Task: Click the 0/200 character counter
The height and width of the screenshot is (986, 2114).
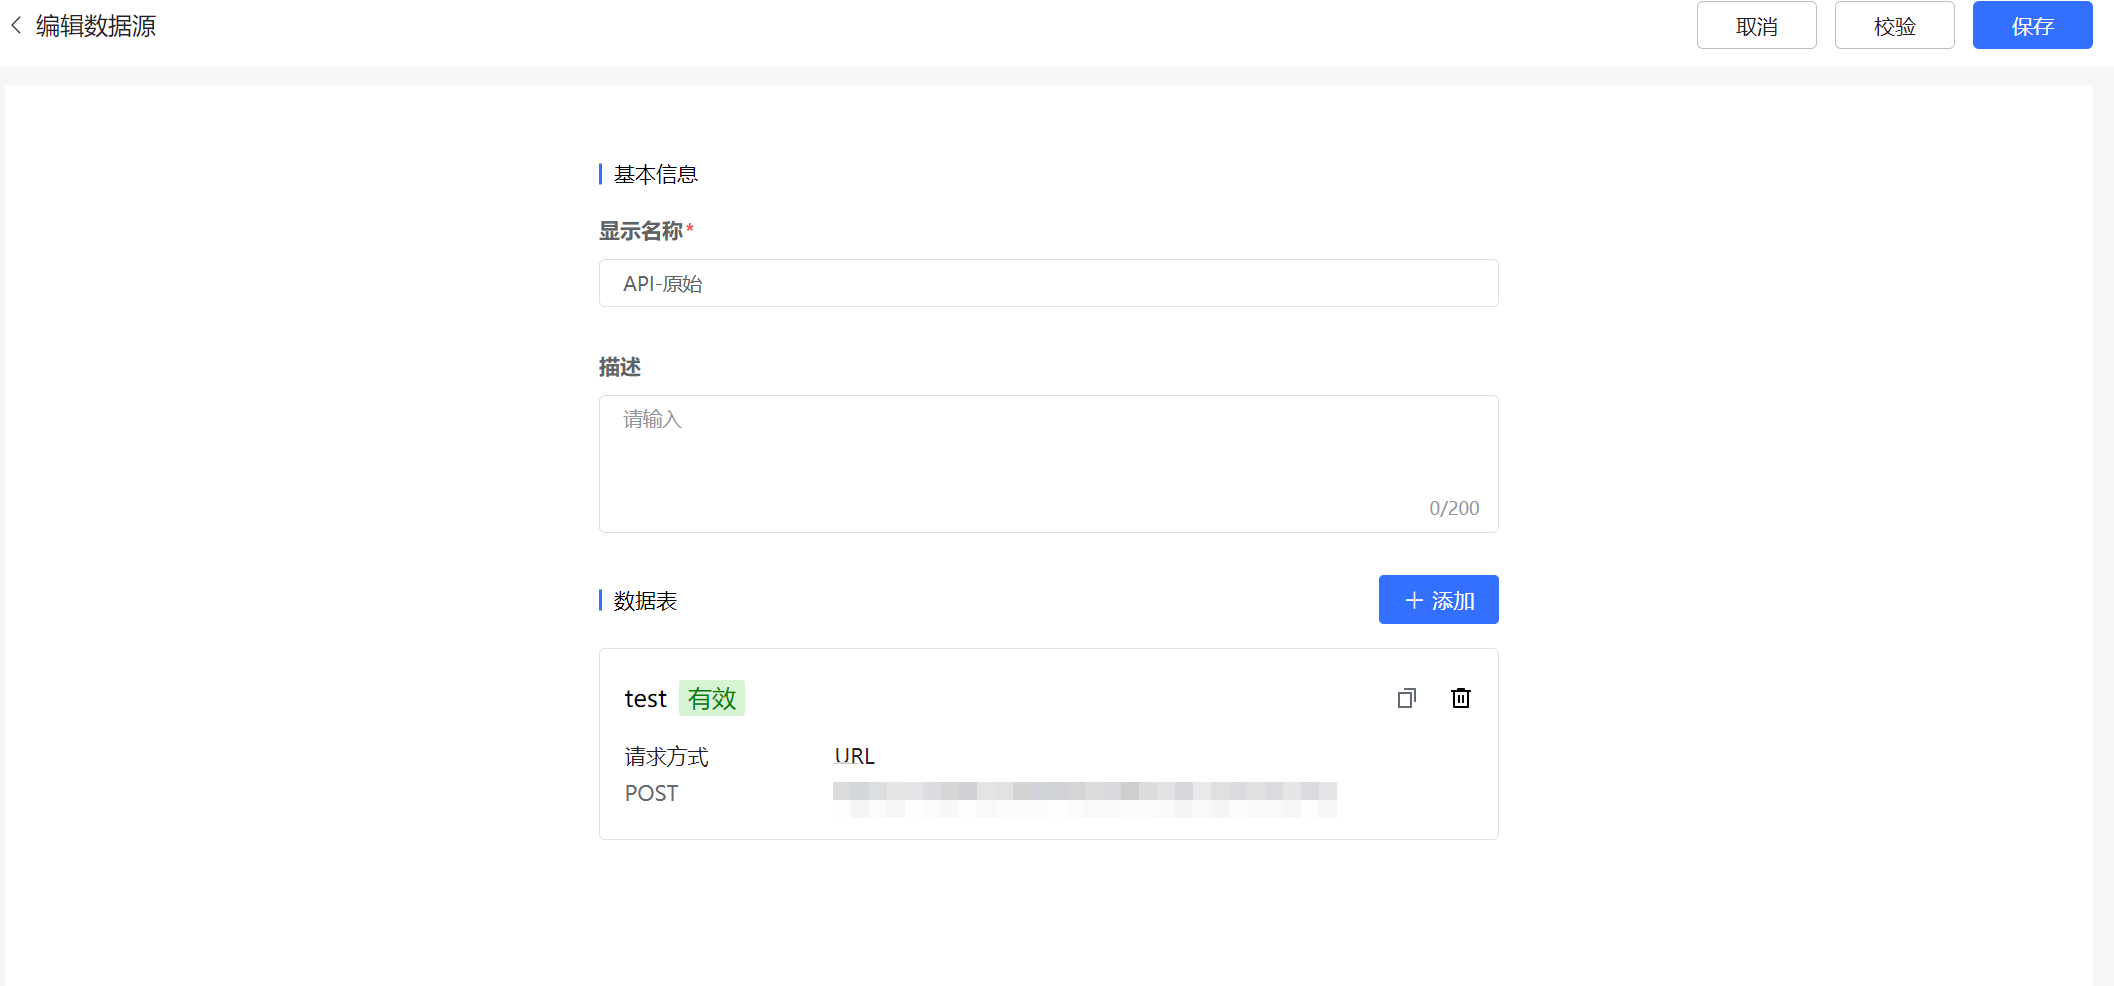Action: pyautogui.click(x=1454, y=508)
